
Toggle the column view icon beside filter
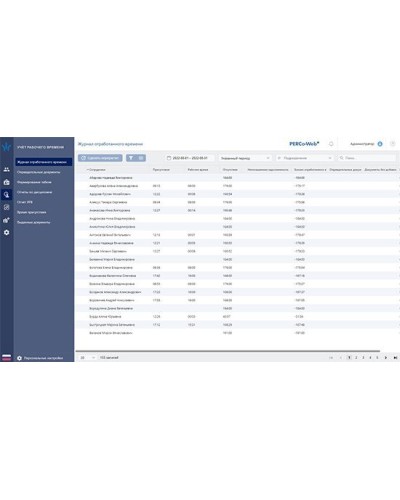pos(141,158)
